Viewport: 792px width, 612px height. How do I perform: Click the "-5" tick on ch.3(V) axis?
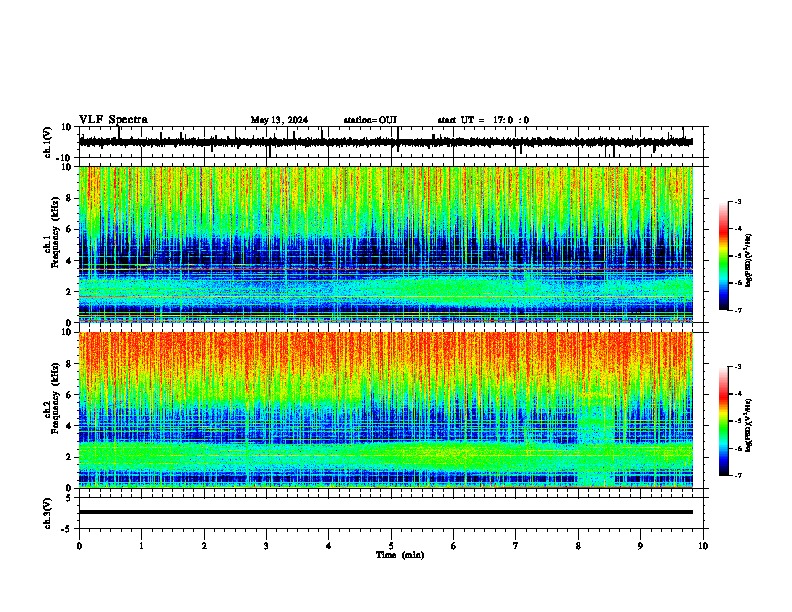pos(67,529)
